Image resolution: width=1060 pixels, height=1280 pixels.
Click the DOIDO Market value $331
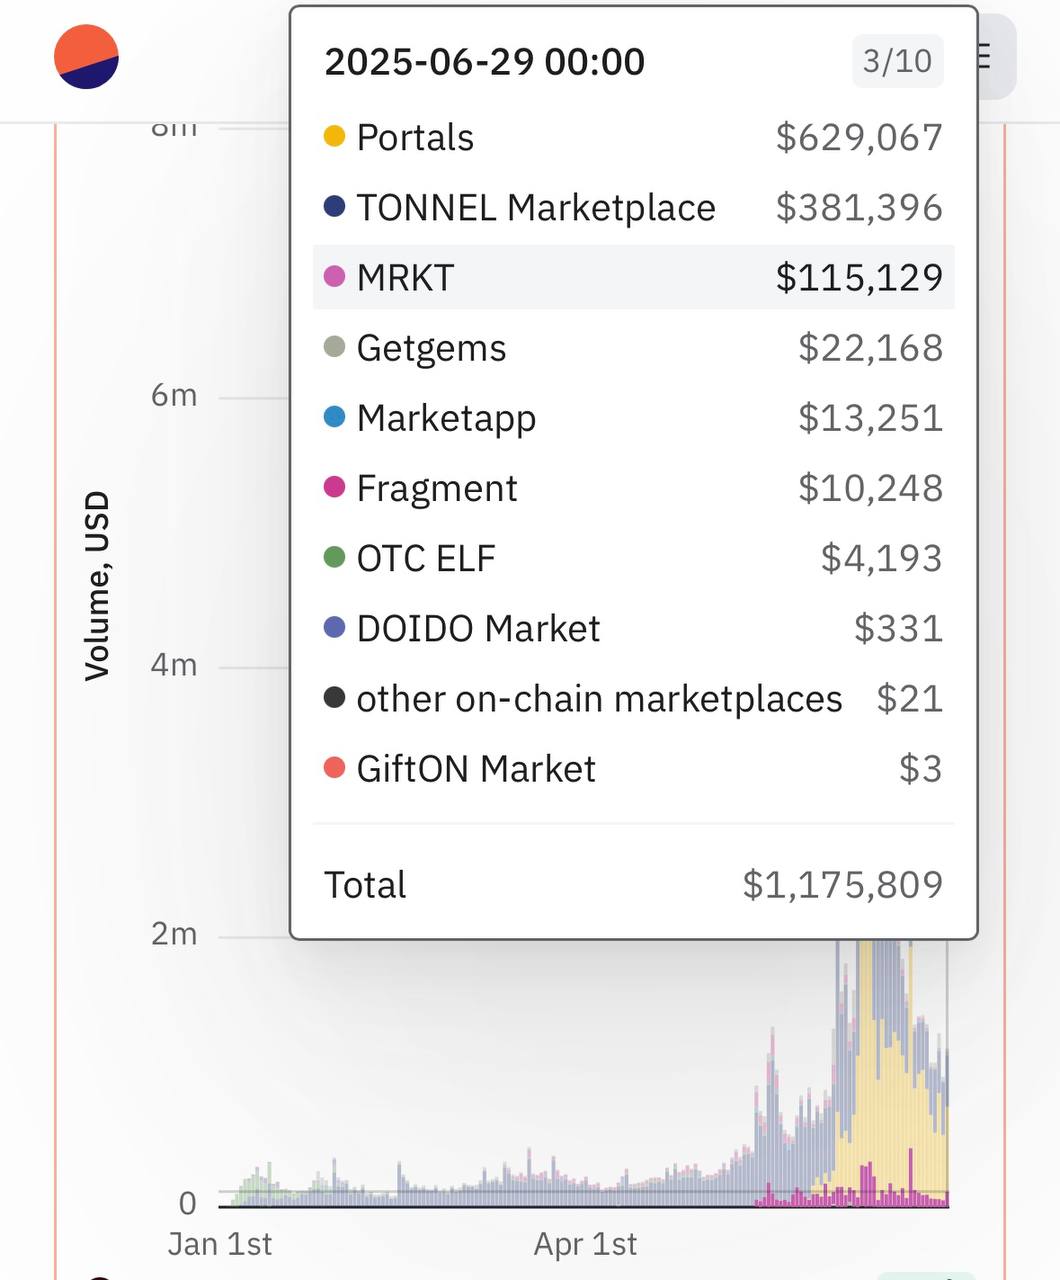[898, 628]
